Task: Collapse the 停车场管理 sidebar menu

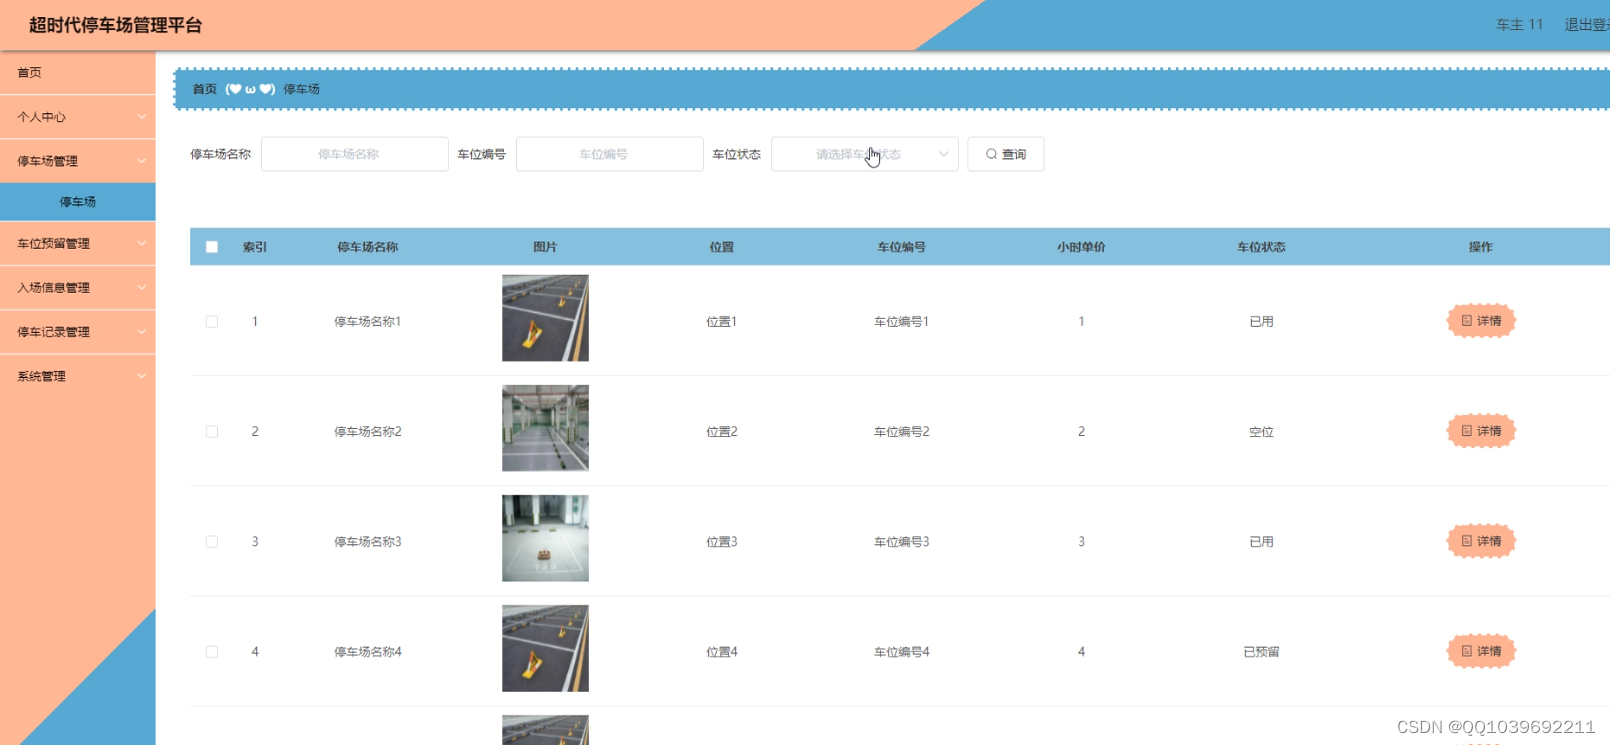Action: (78, 161)
